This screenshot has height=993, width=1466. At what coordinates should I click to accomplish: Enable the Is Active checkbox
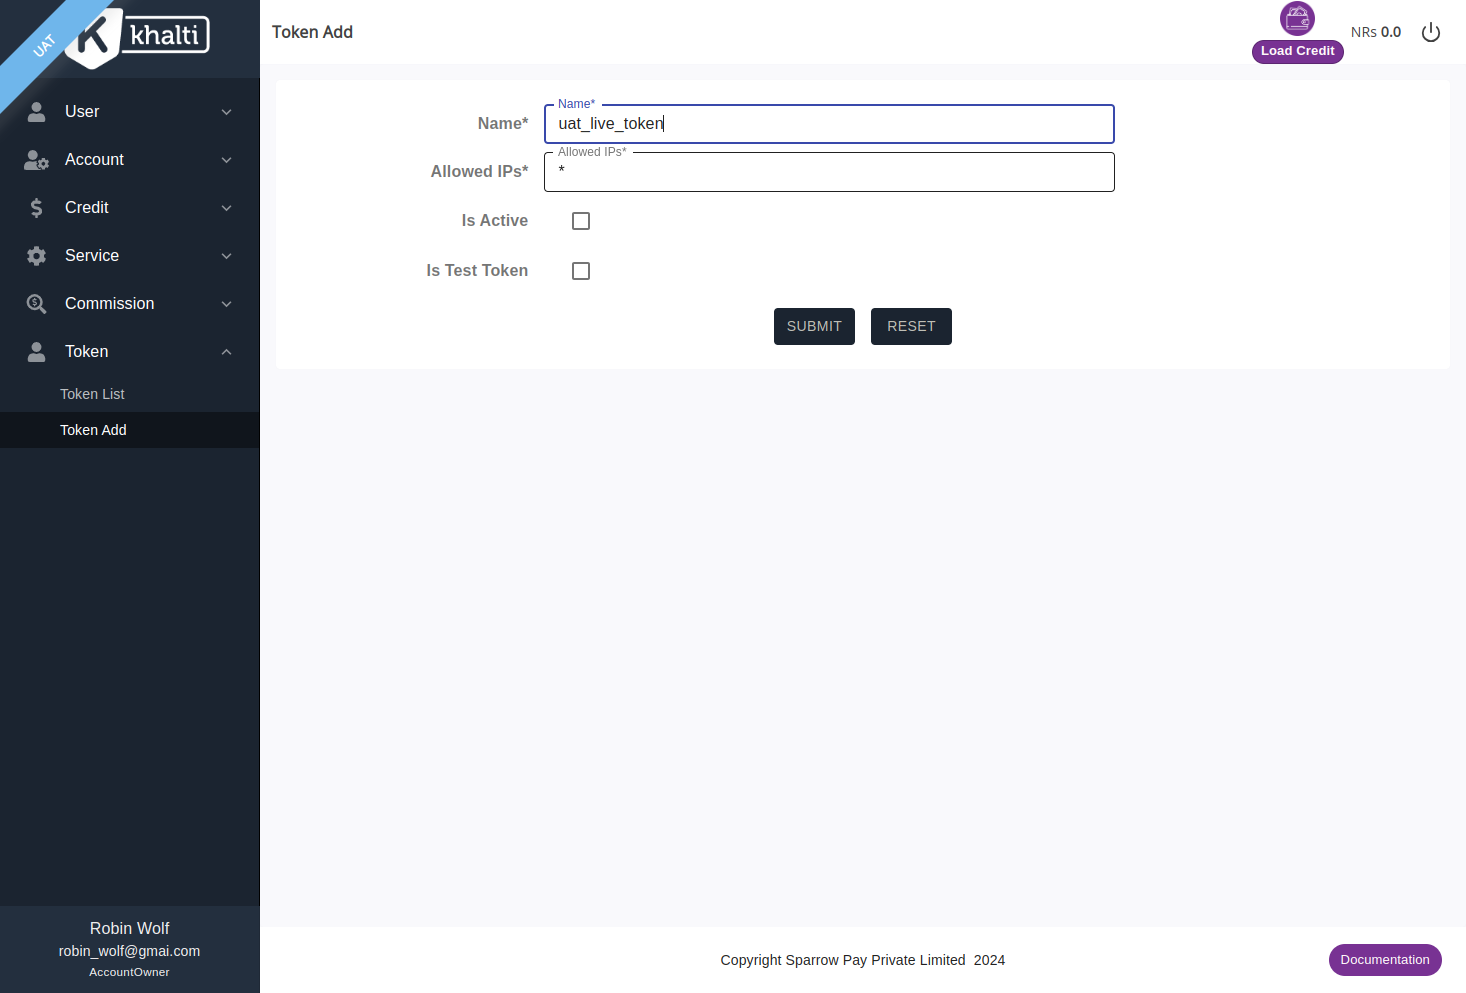(581, 221)
